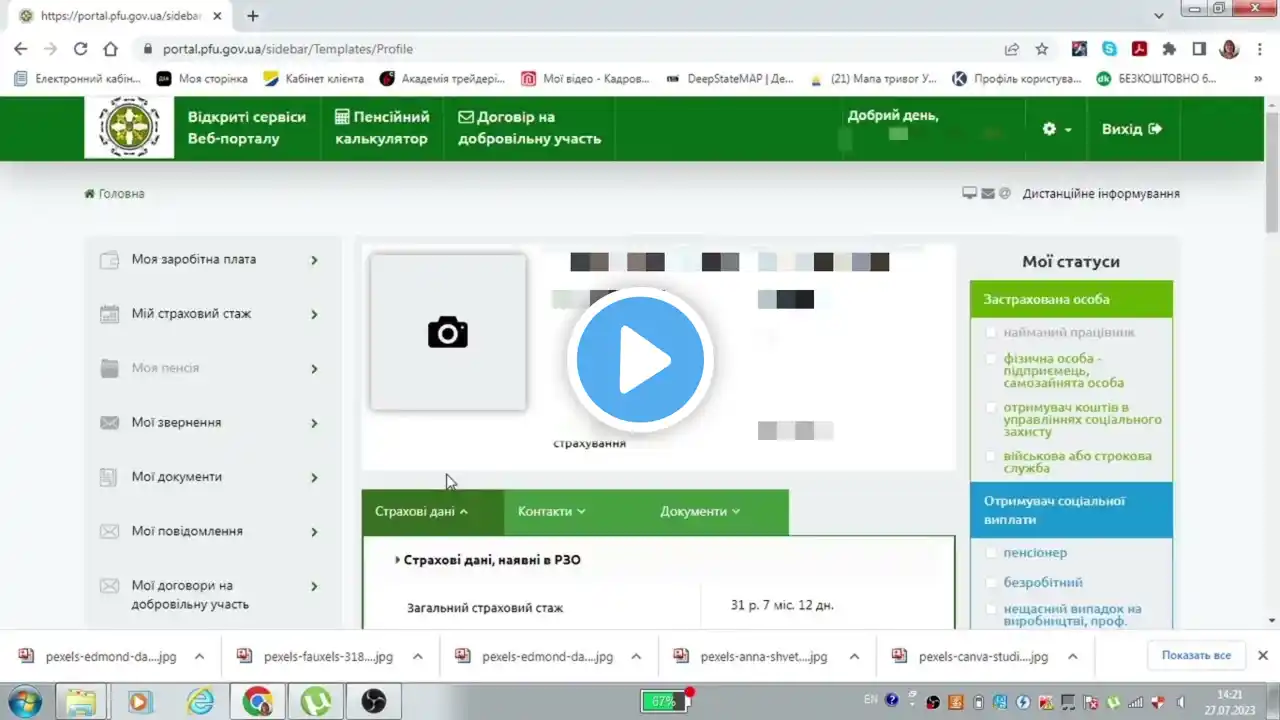
Task: Go to browser Home page icon
Action: pos(110,49)
